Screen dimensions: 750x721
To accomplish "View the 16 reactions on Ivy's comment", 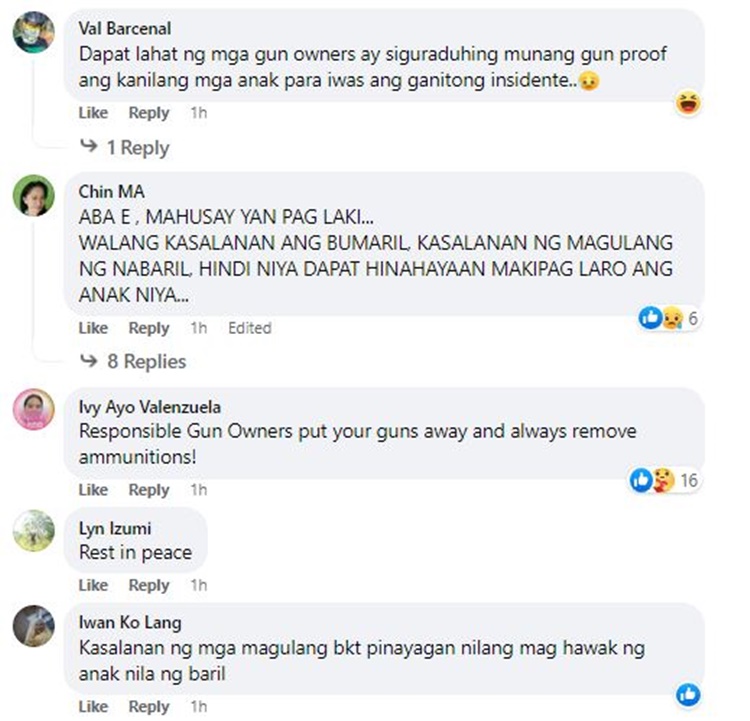I will 664,480.
